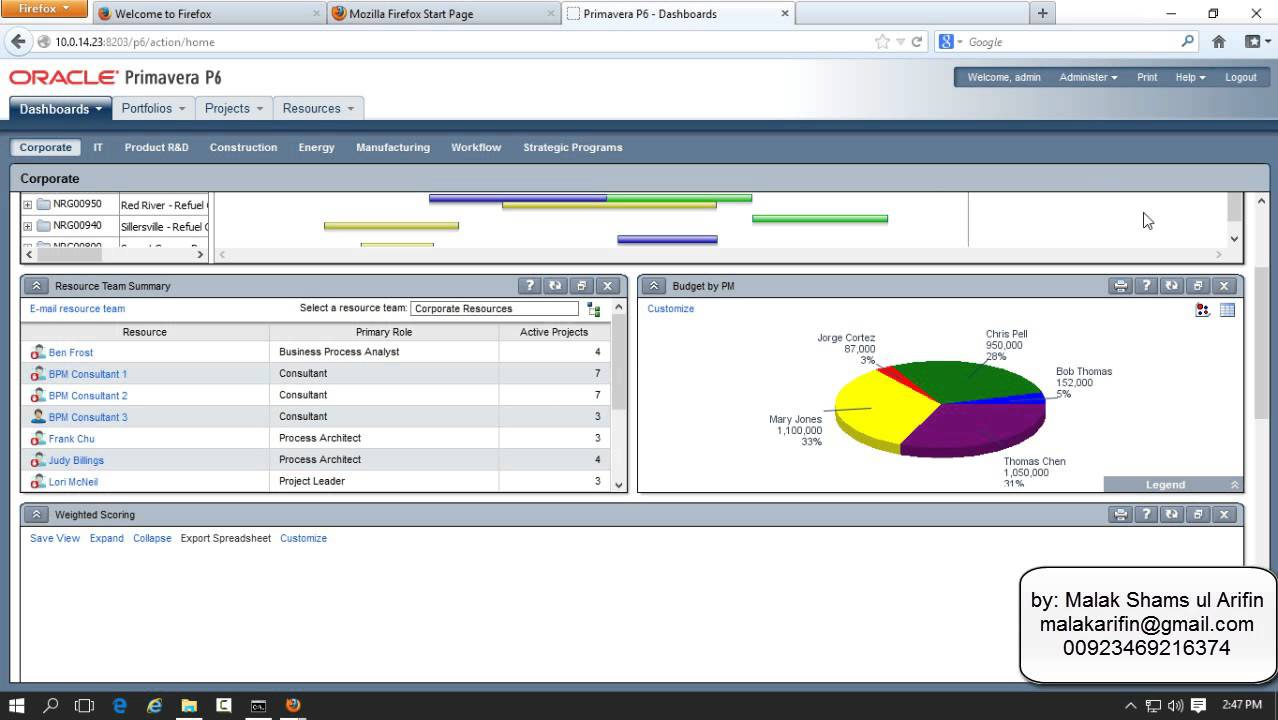Open the BPM Consultant 1 resource link
Viewport: 1278px width, 720px height.
point(88,374)
